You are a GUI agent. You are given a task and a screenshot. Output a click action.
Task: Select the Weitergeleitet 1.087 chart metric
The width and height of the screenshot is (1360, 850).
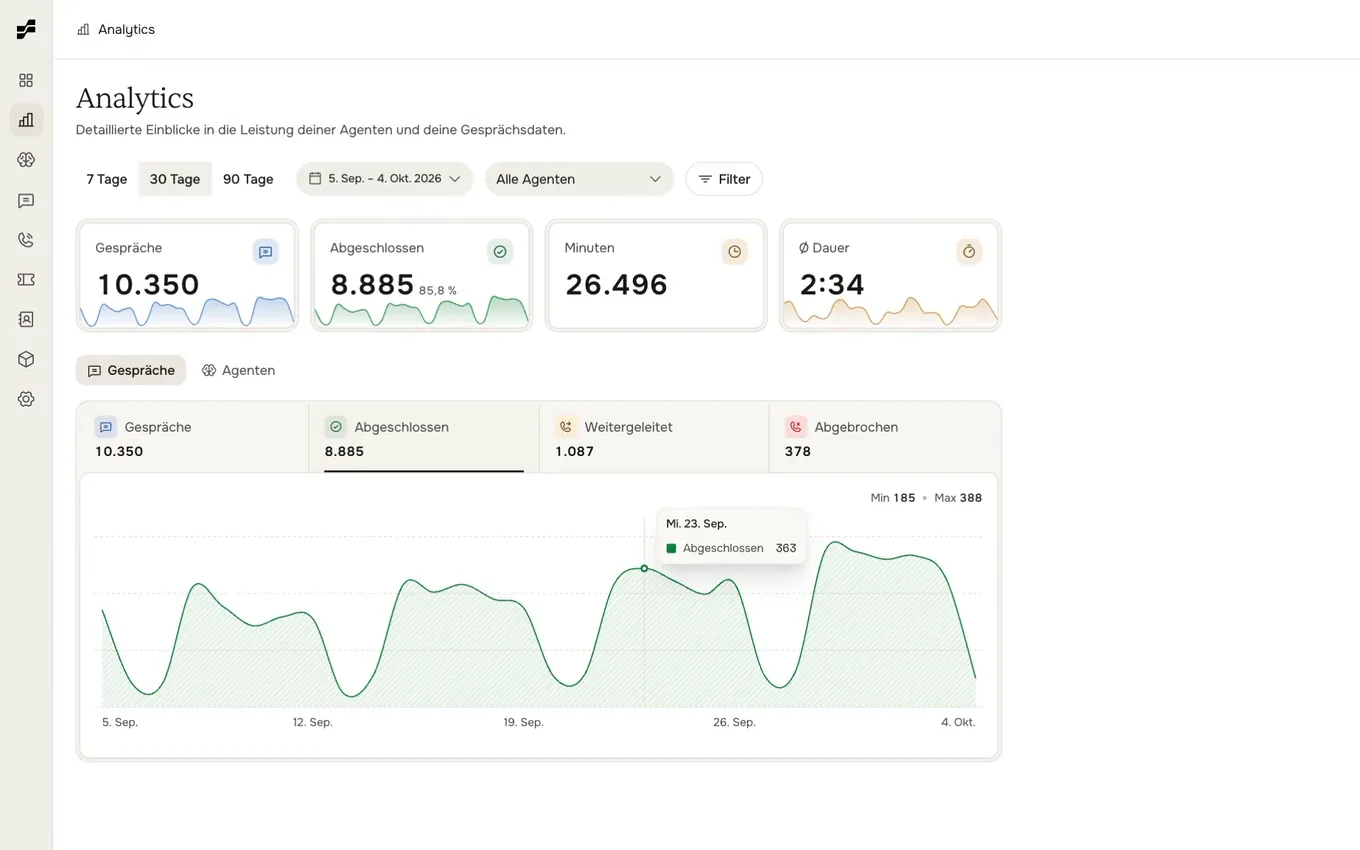tap(654, 438)
